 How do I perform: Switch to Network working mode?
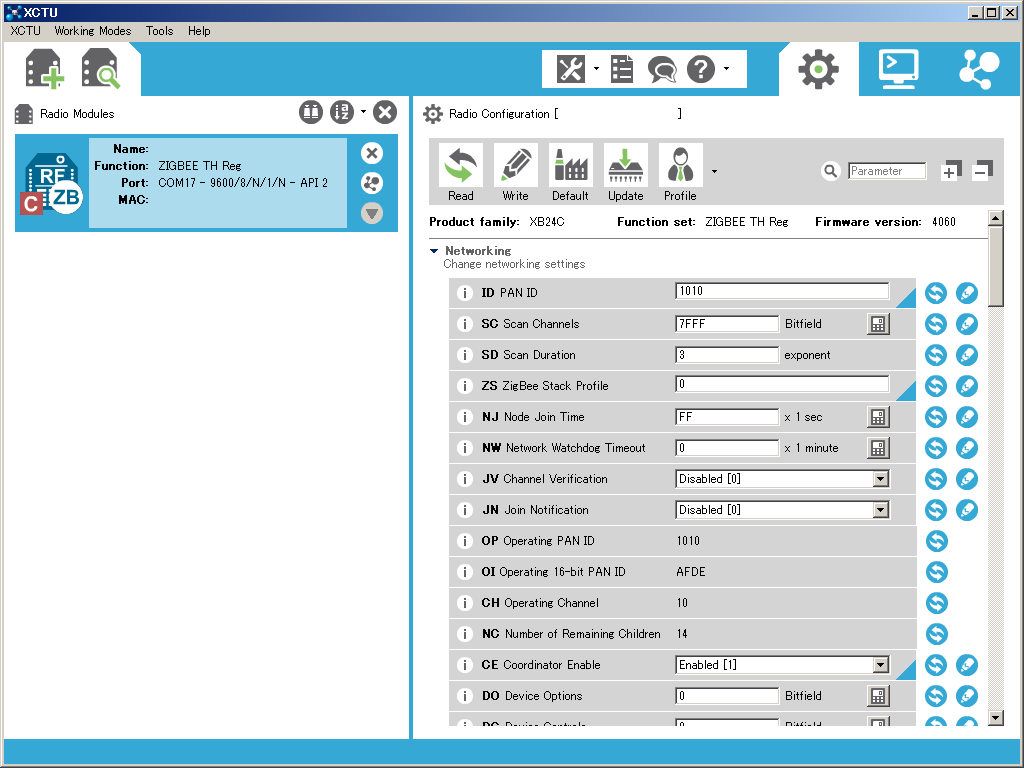pos(979,69)
